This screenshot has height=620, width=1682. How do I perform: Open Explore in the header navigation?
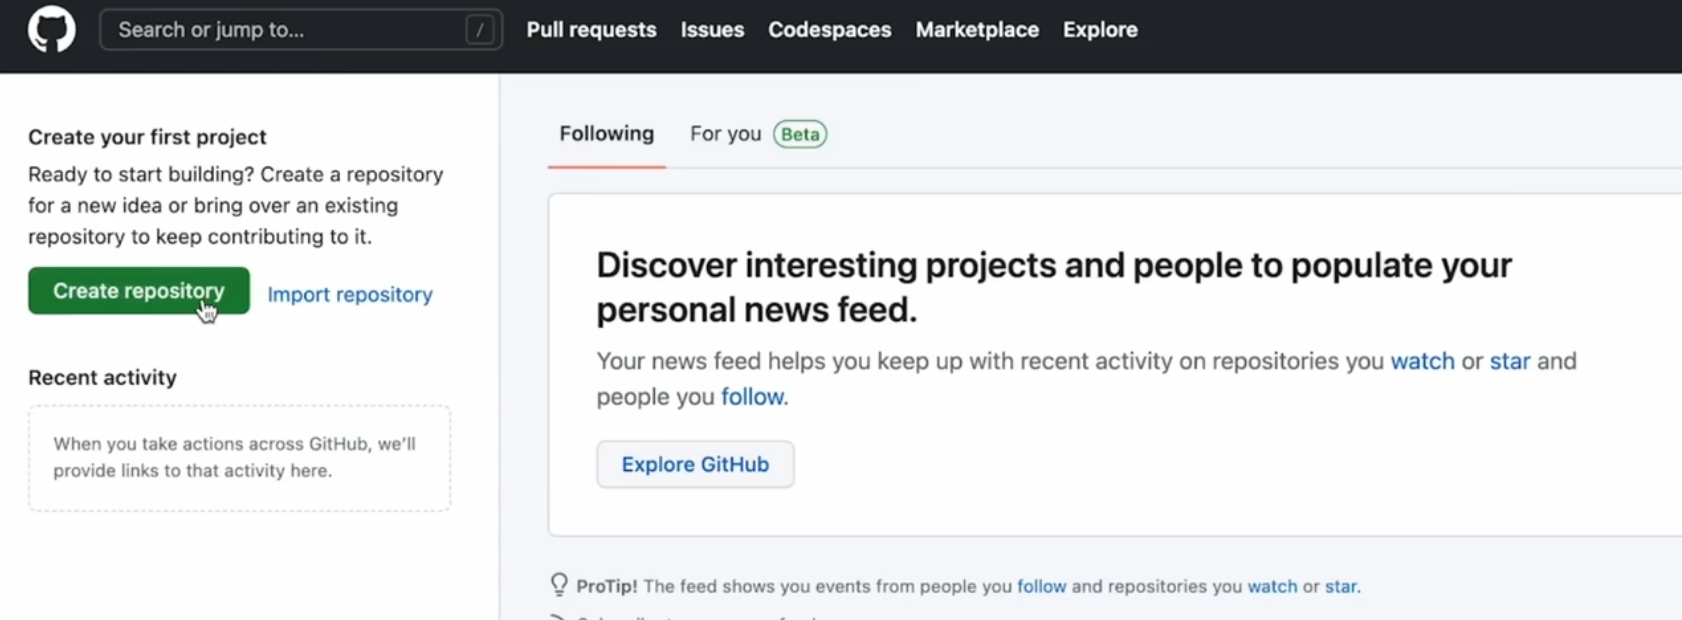point(1100,30)
